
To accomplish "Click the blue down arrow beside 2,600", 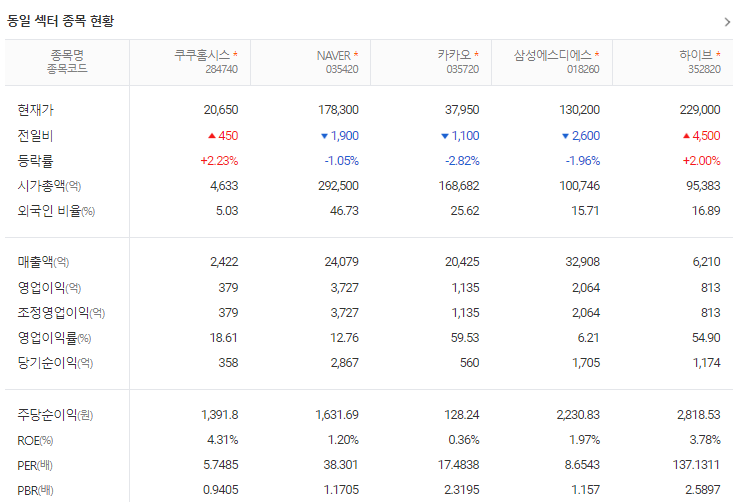I will click(x=565, y=136).
